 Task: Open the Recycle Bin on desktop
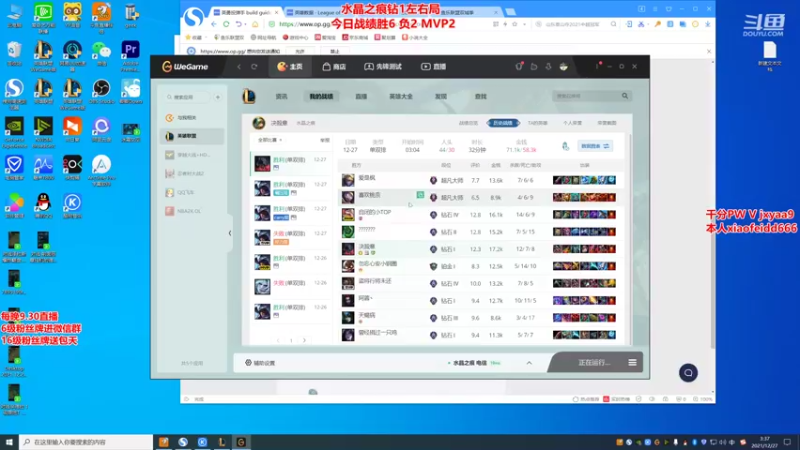14,54
